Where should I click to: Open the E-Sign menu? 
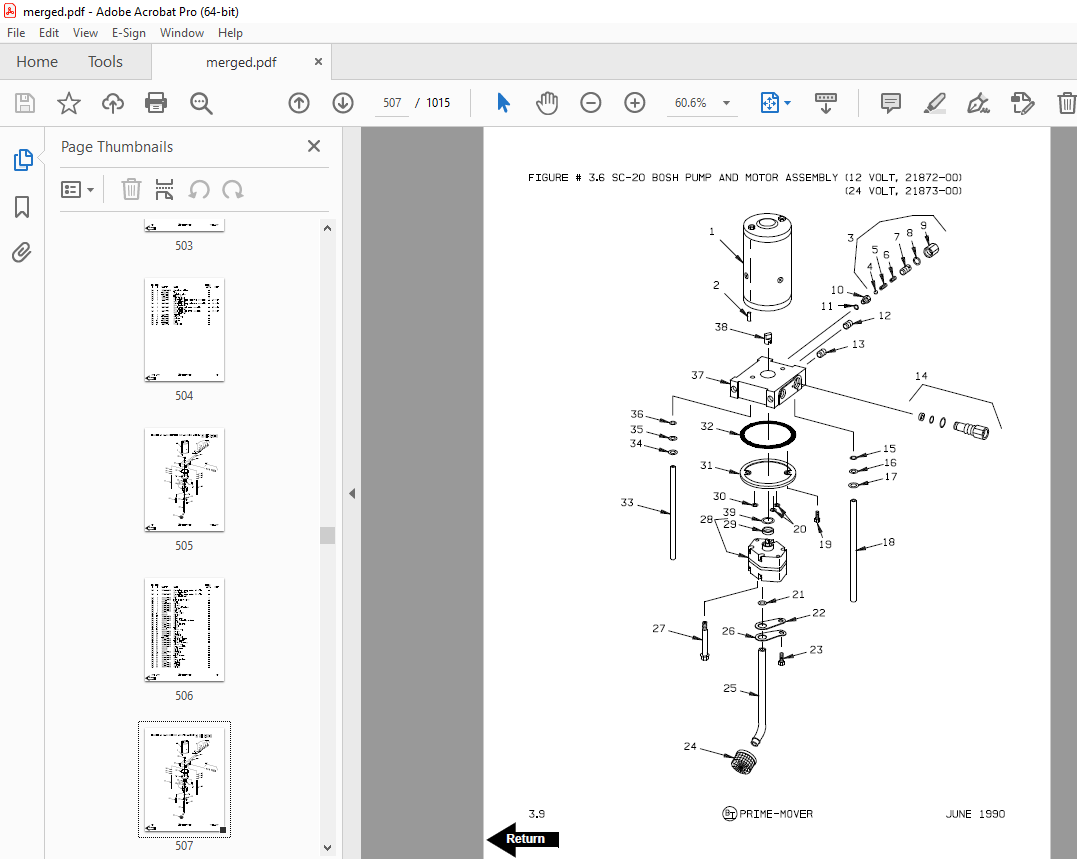click(129, 33)
